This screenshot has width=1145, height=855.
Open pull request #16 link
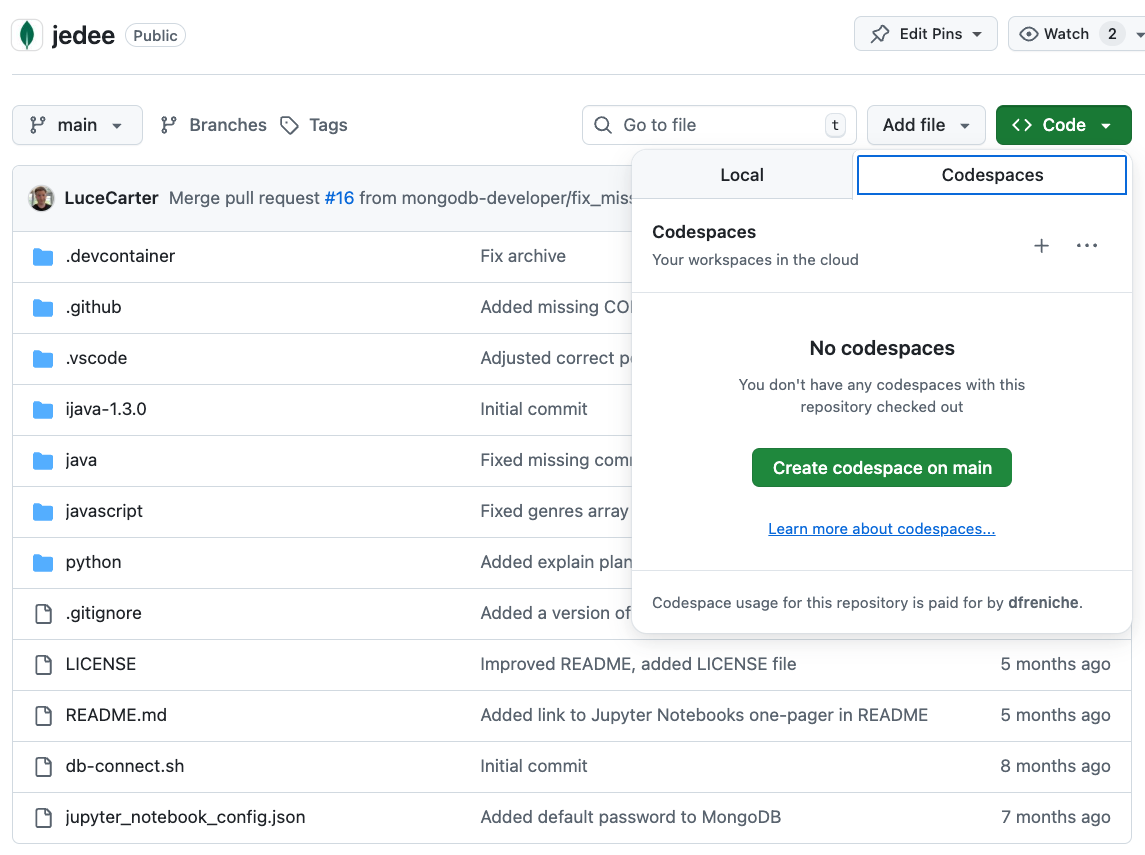tap(339, 198)
